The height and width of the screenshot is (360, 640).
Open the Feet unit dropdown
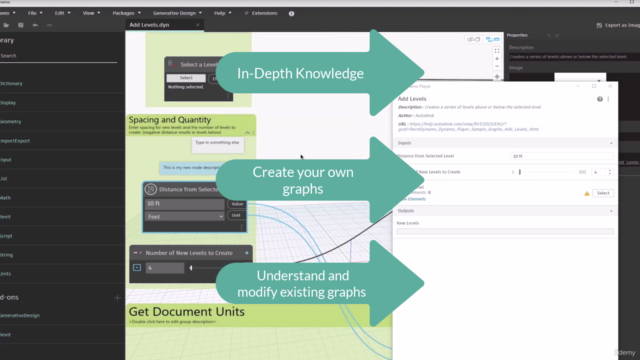coord(184,217)
